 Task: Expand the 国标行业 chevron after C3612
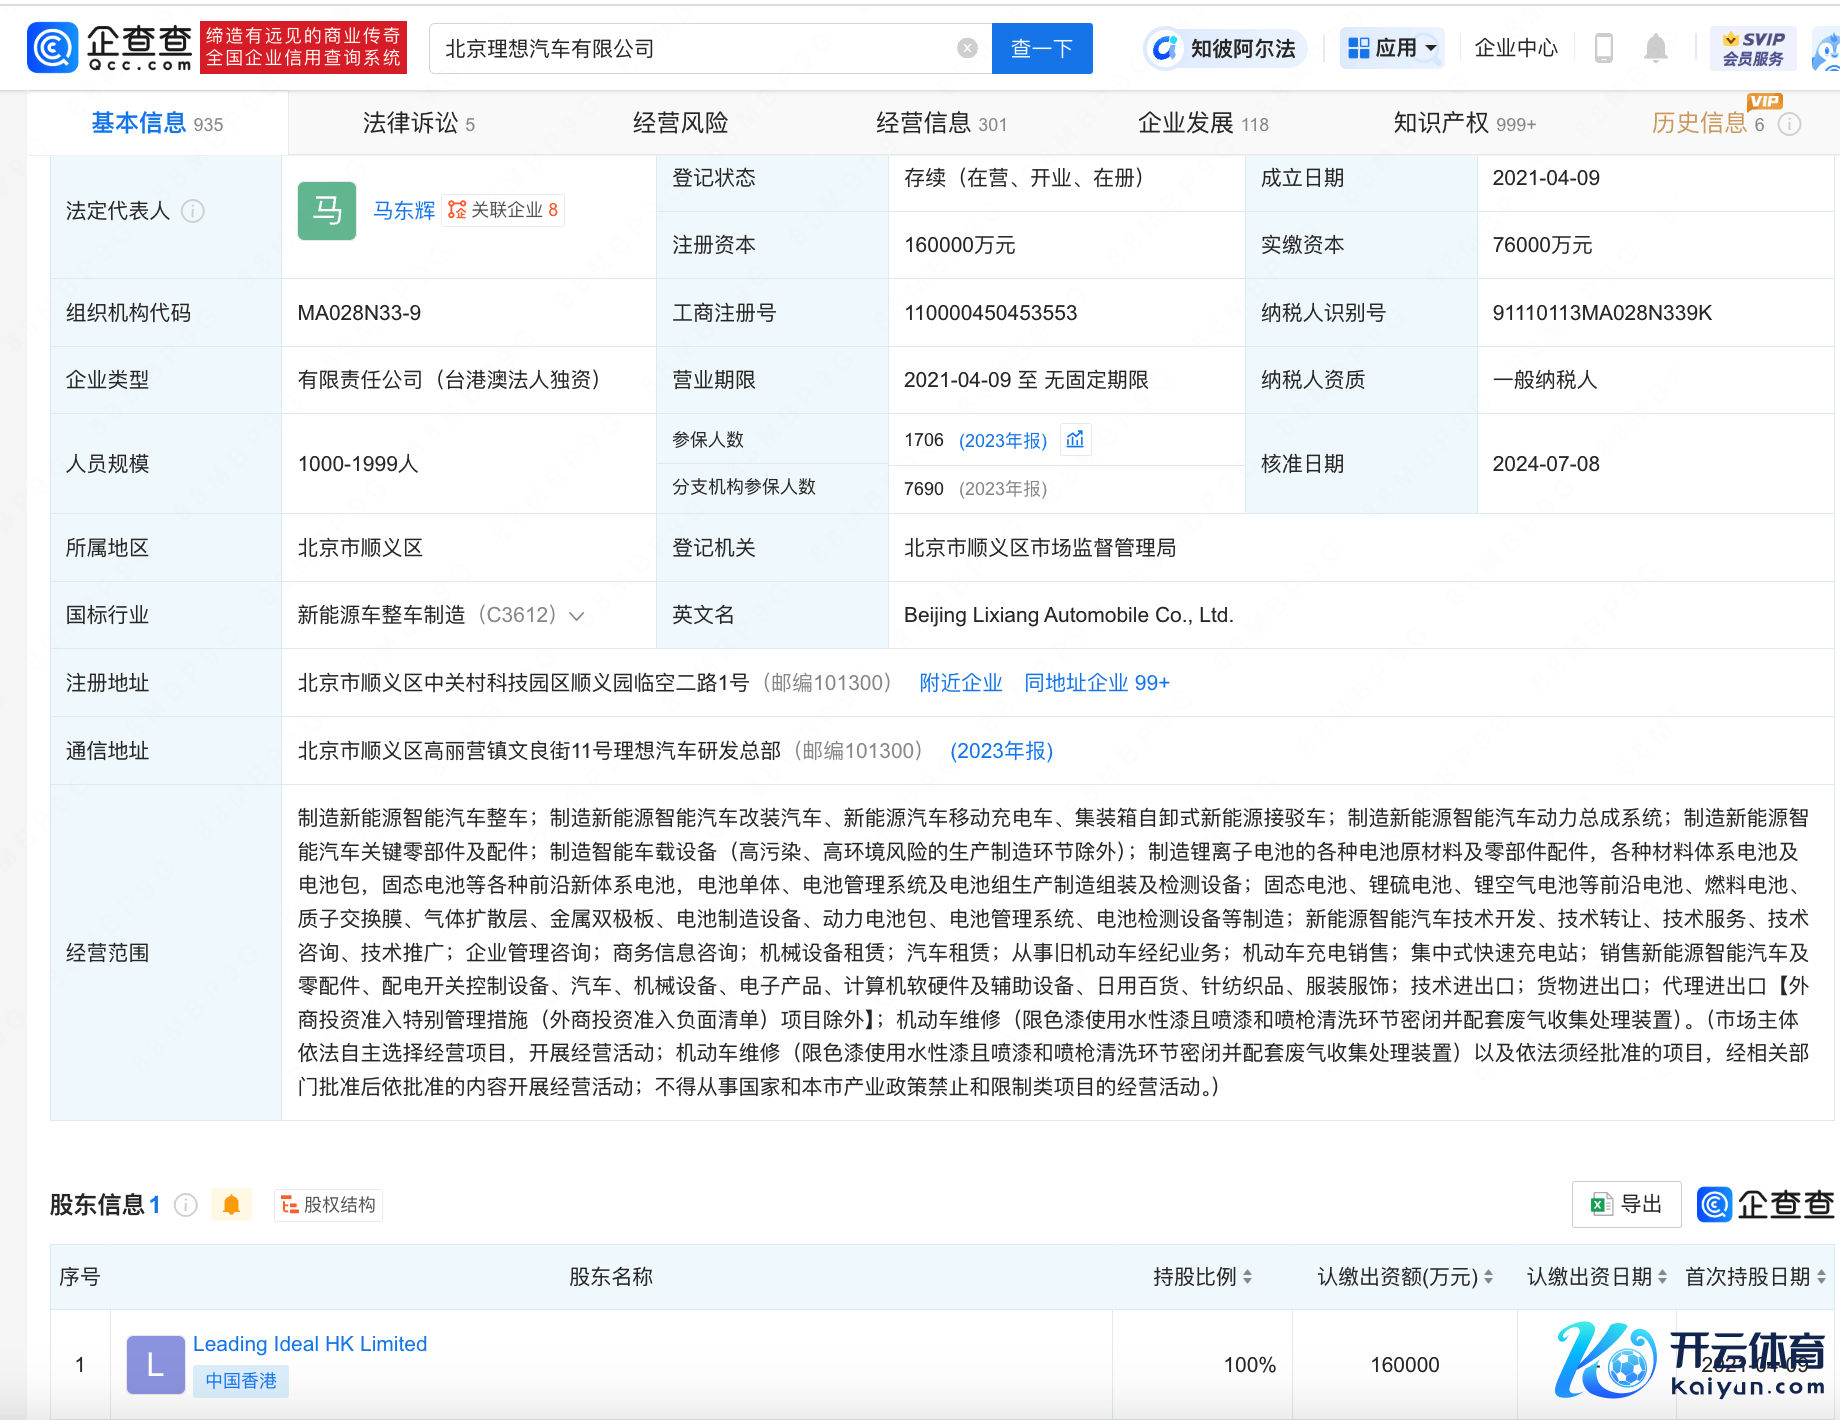[577, 616]
